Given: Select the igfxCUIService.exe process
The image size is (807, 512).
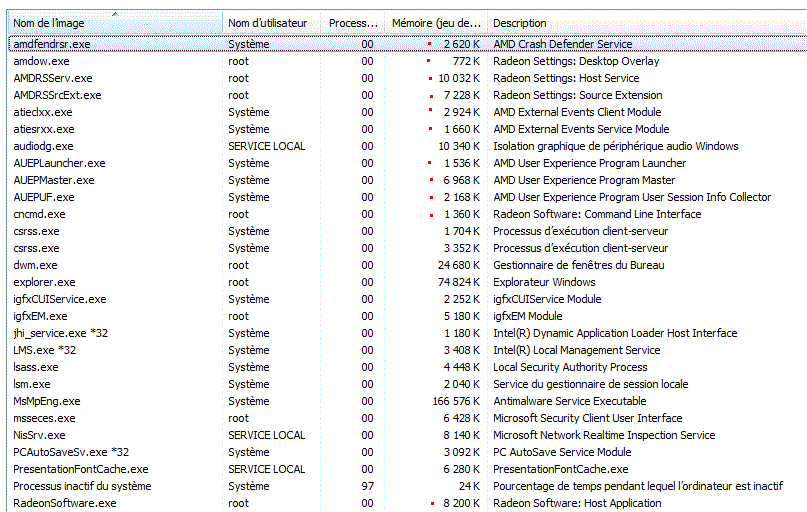Looking at the screenshot, I should tap(60, 299).
